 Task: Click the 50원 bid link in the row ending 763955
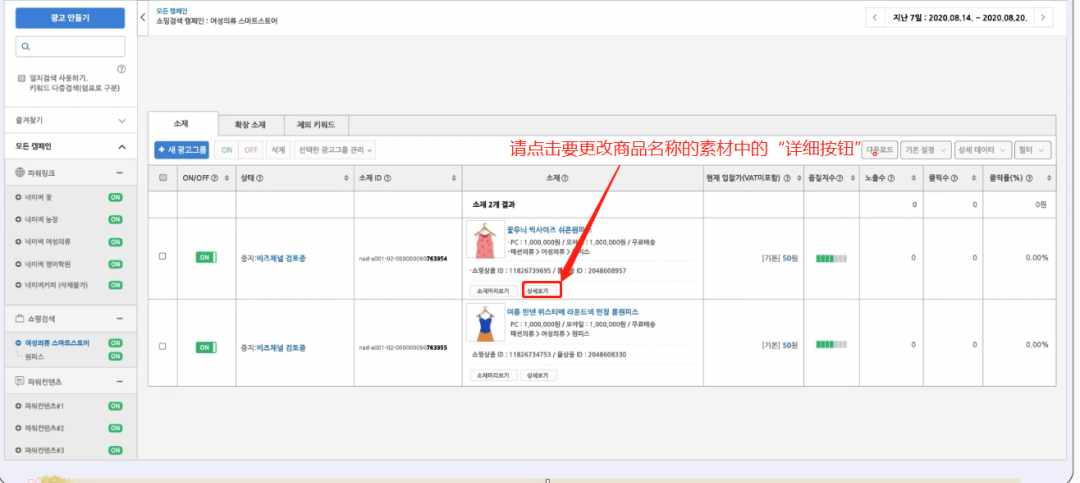tap(789, 345)
